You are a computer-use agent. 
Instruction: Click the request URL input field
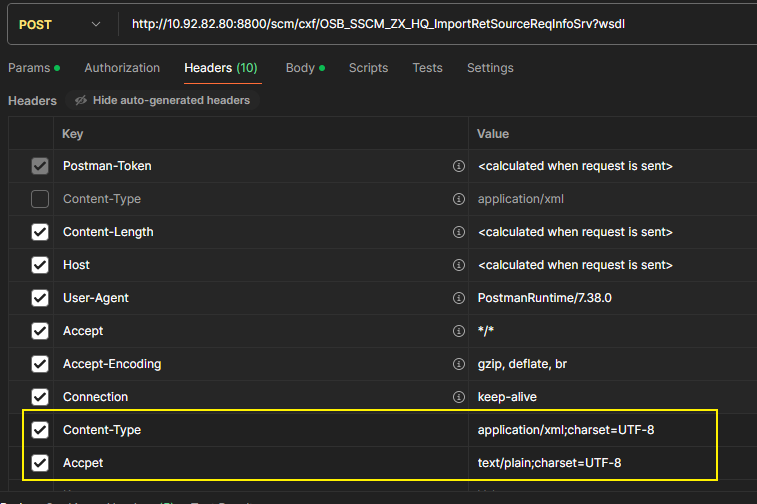[430, 23]
